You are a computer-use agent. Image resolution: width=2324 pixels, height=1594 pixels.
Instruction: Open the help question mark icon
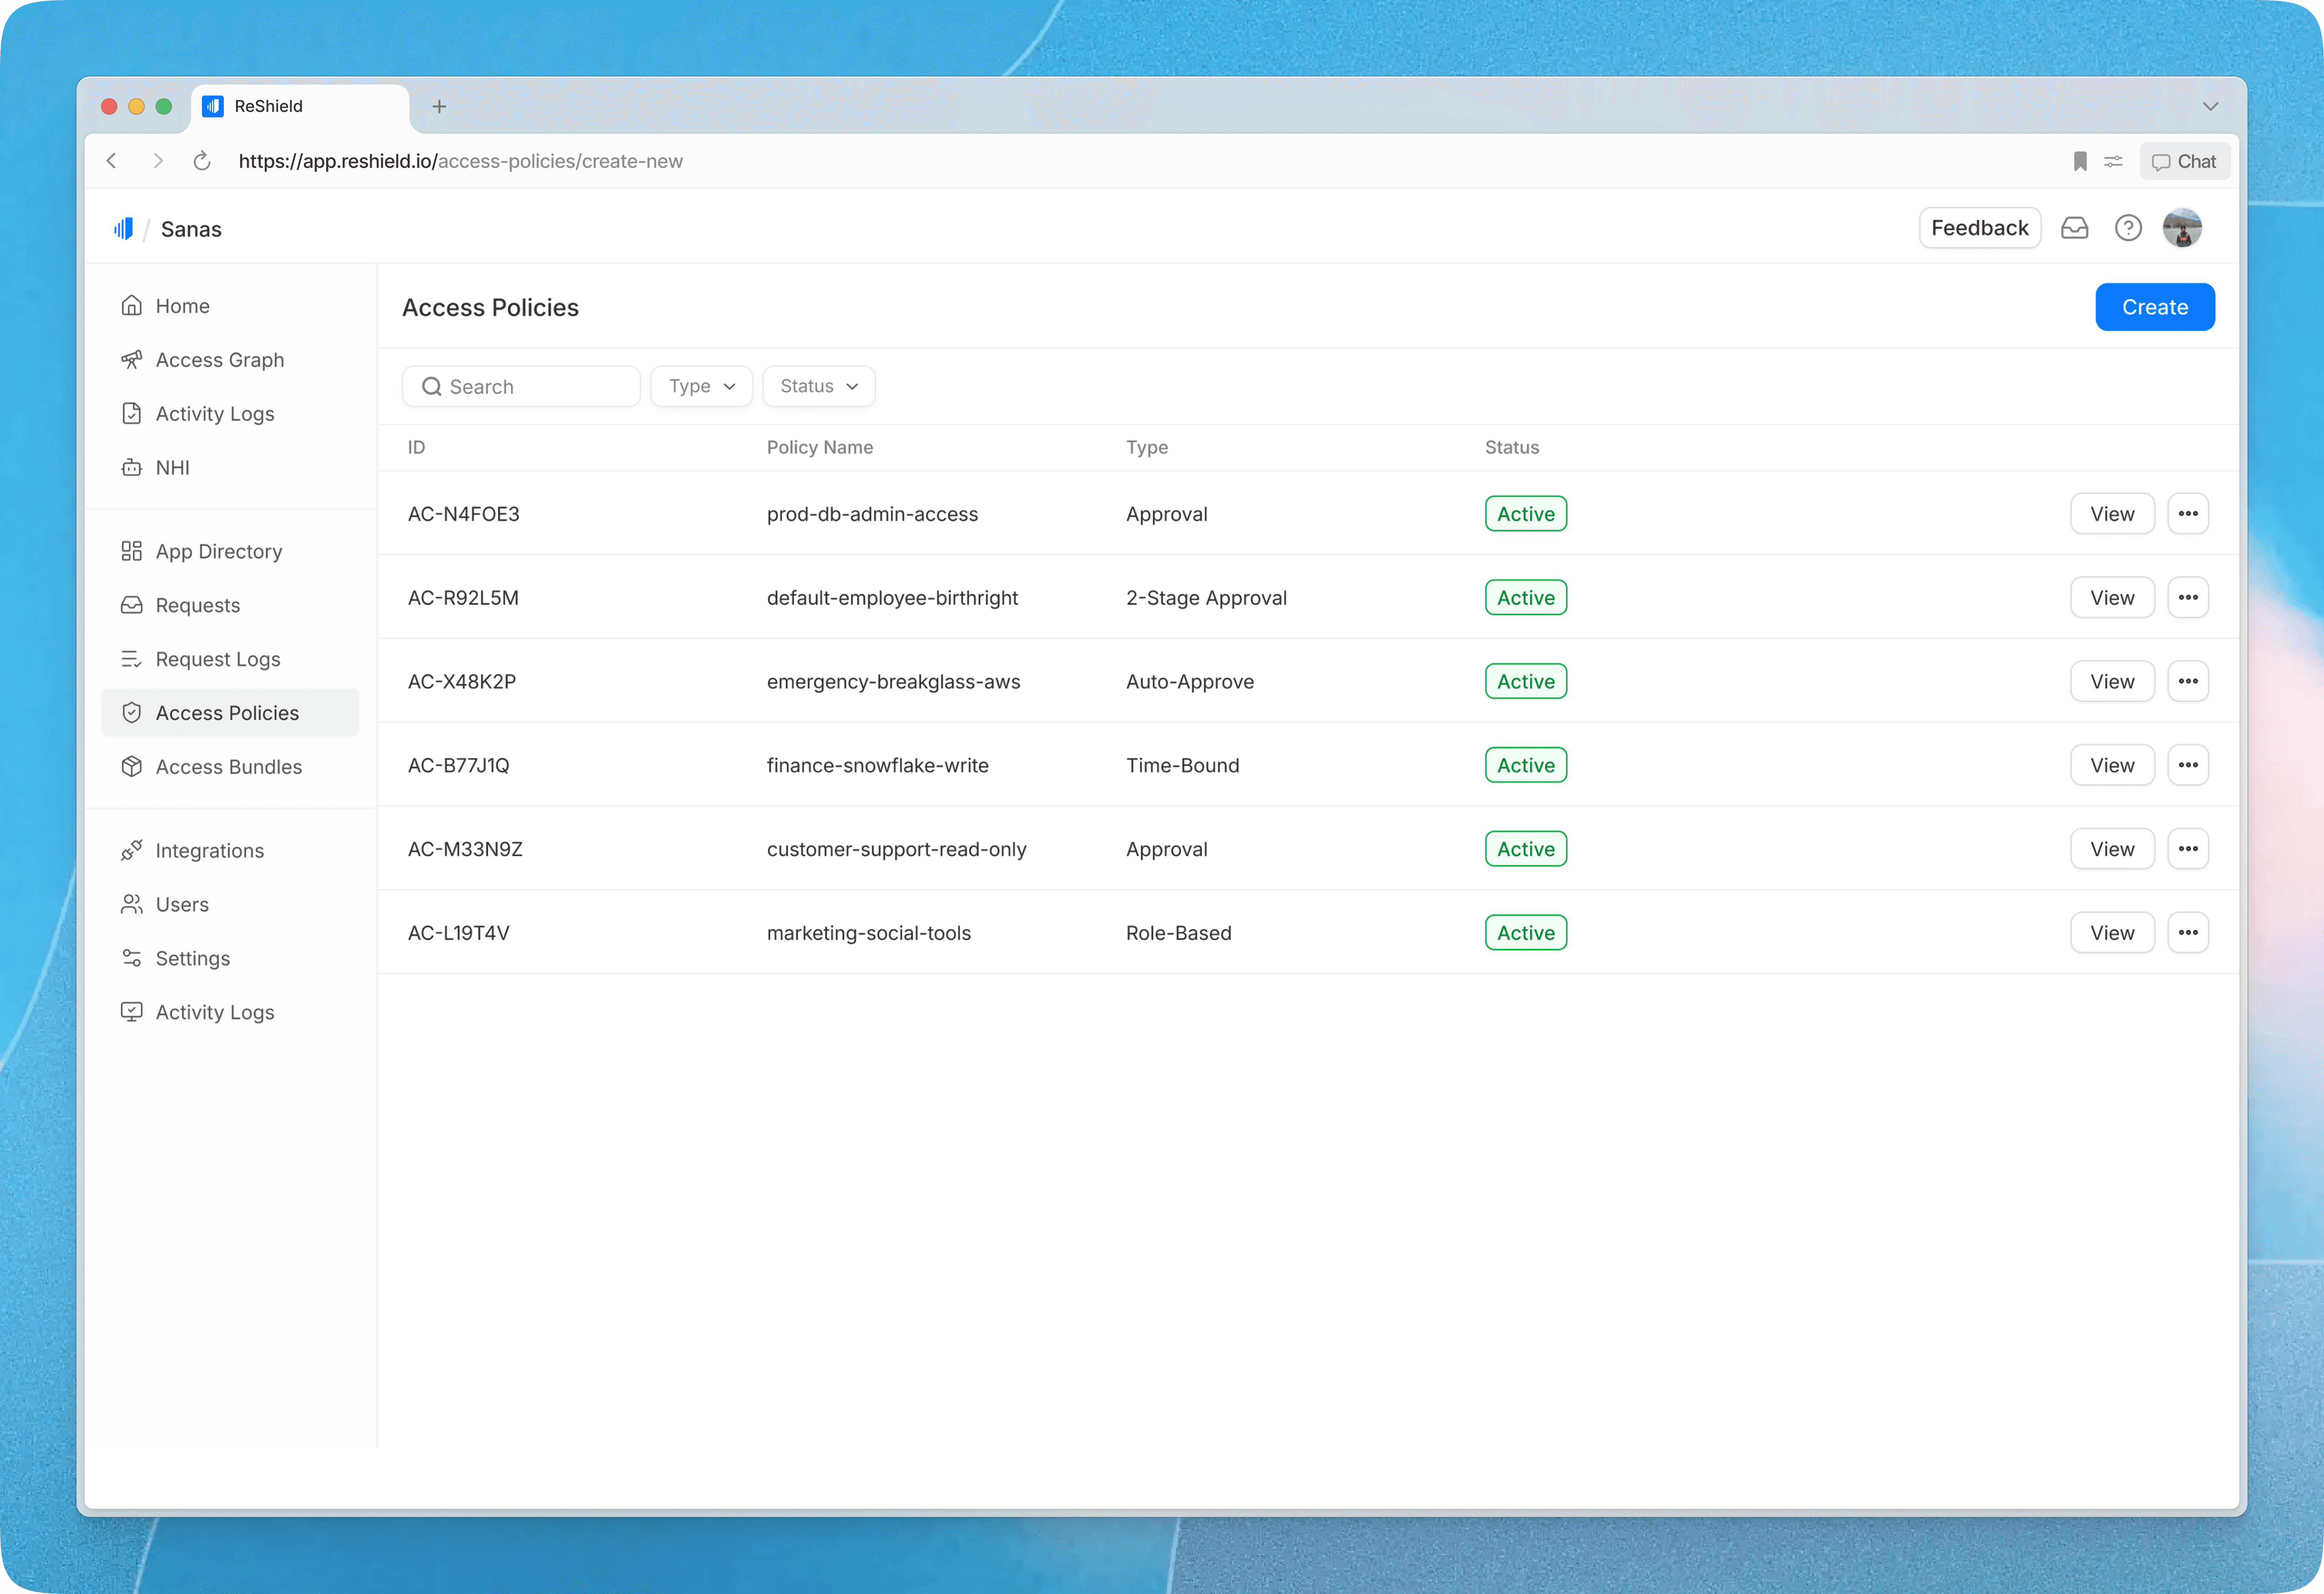click(2128, 228)
